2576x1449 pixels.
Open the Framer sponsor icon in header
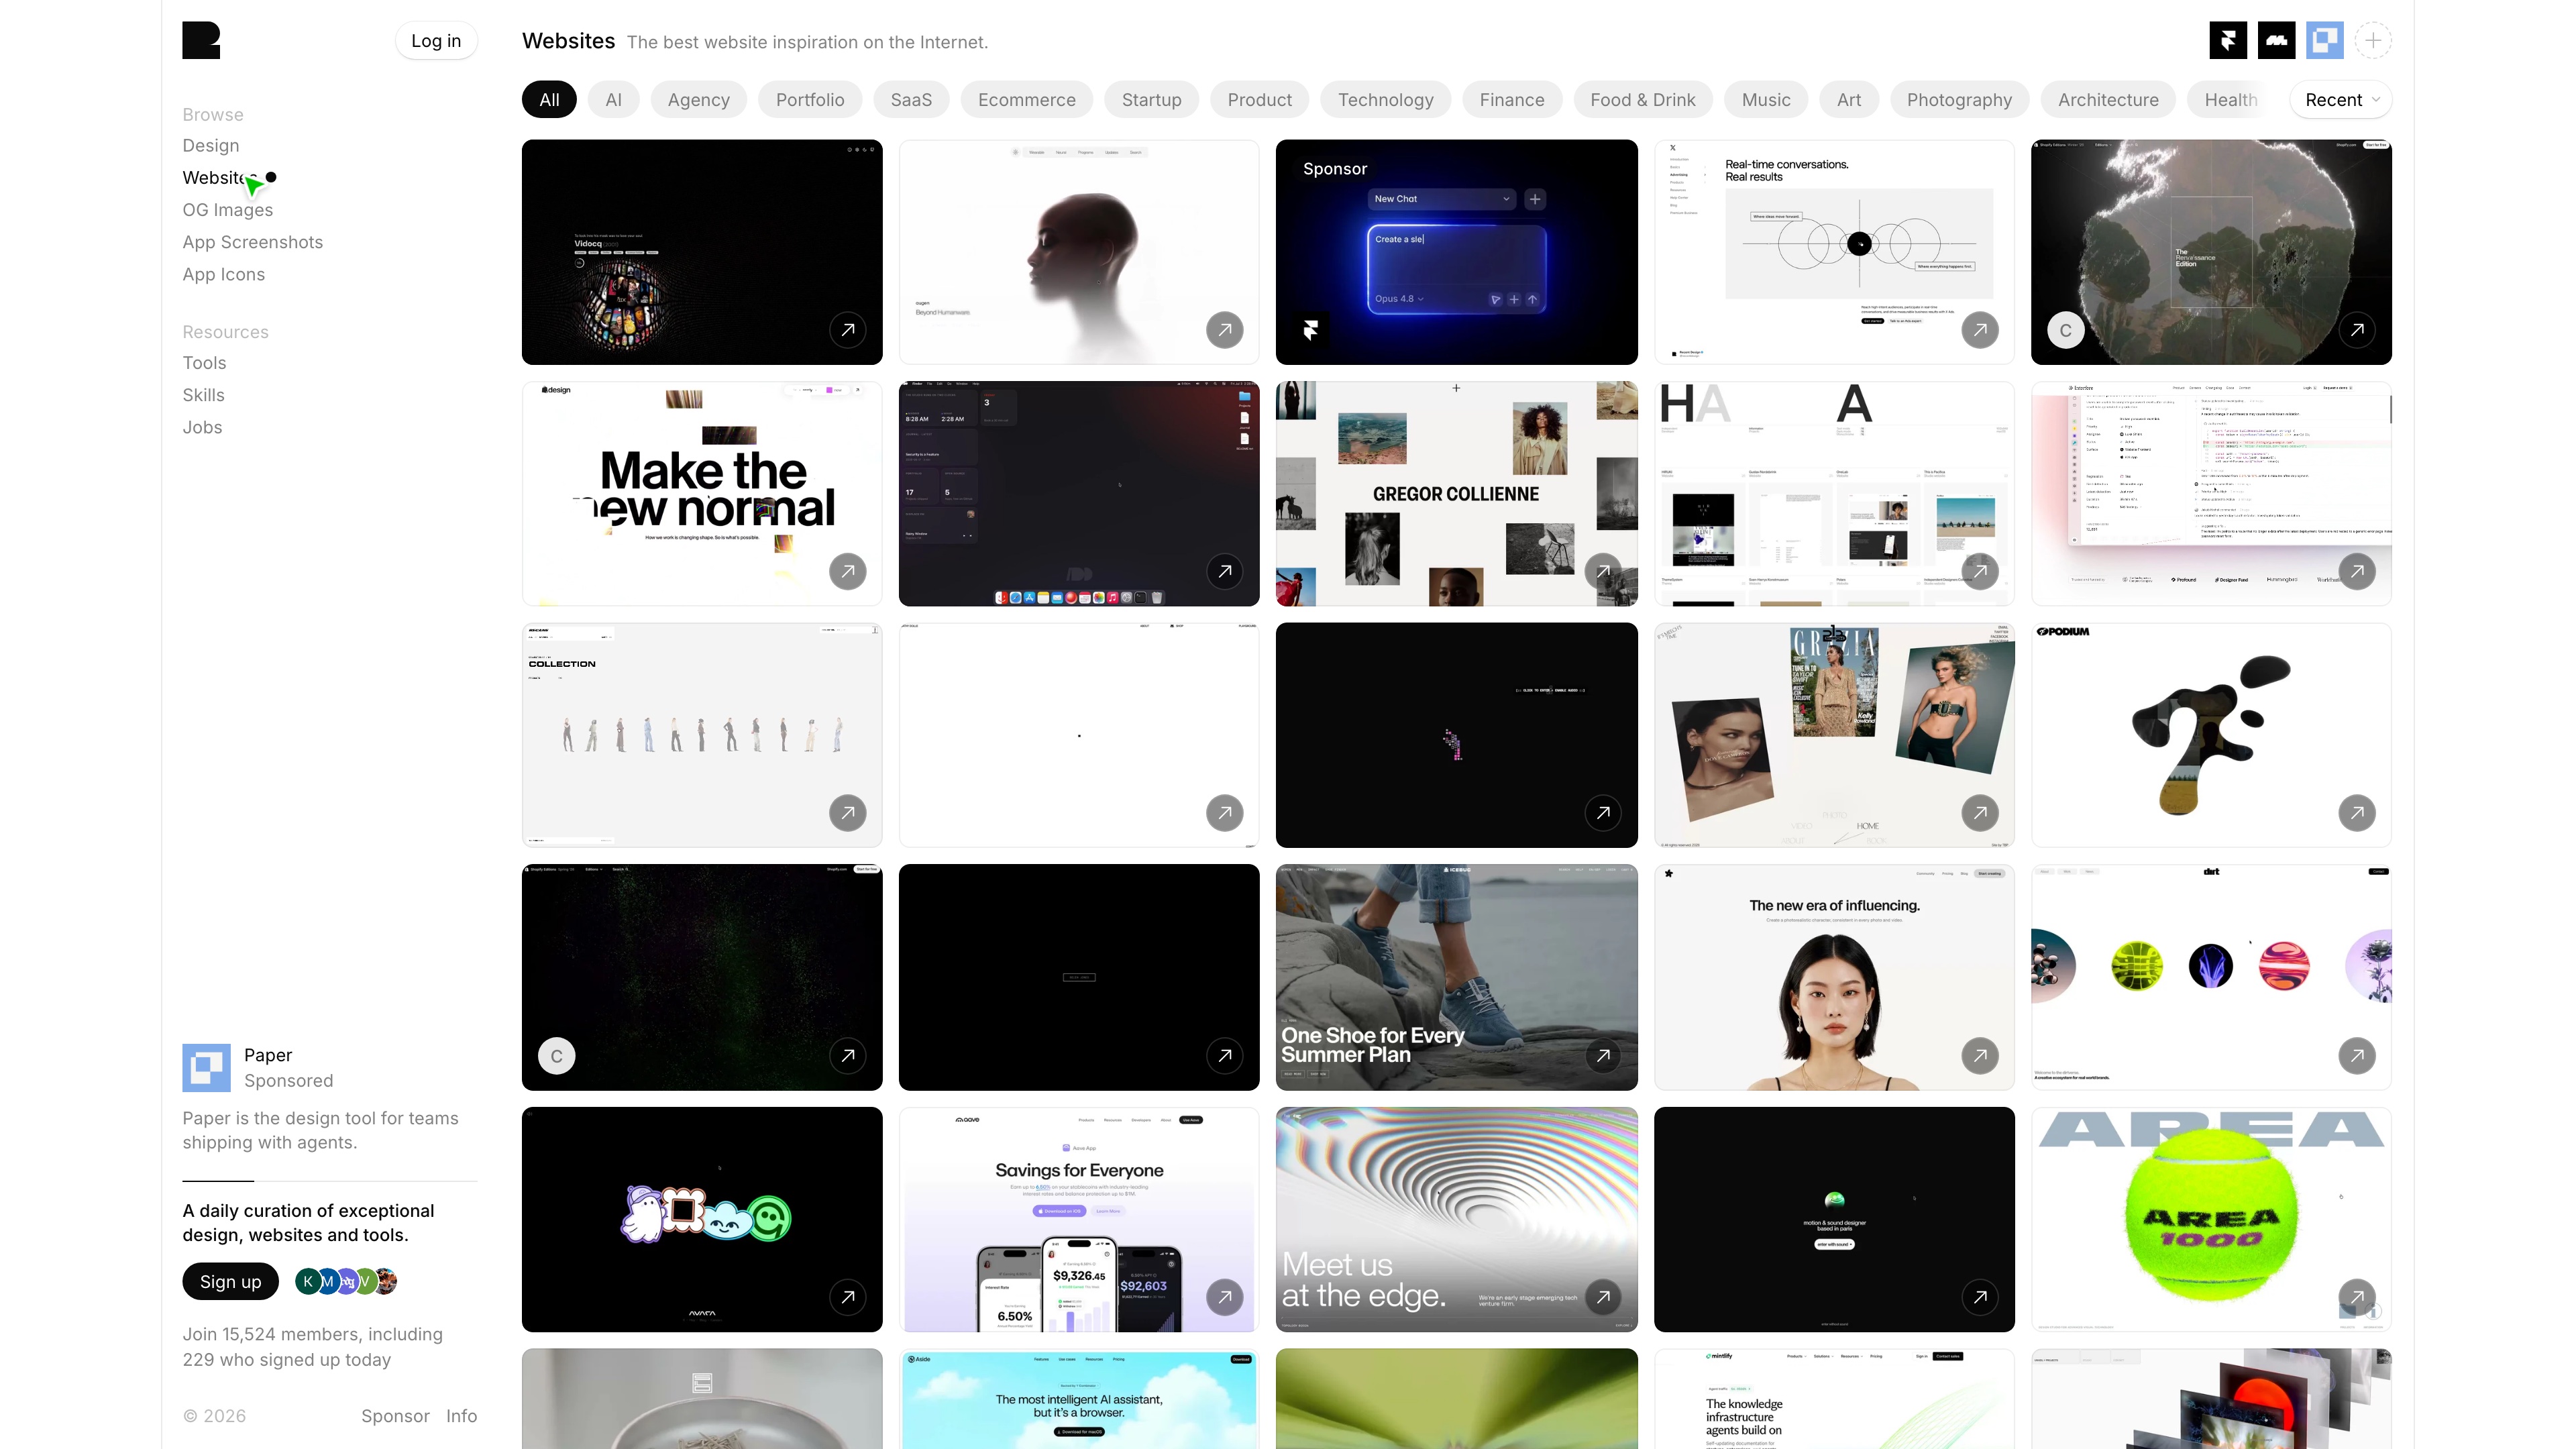[x=2228, y=40]
